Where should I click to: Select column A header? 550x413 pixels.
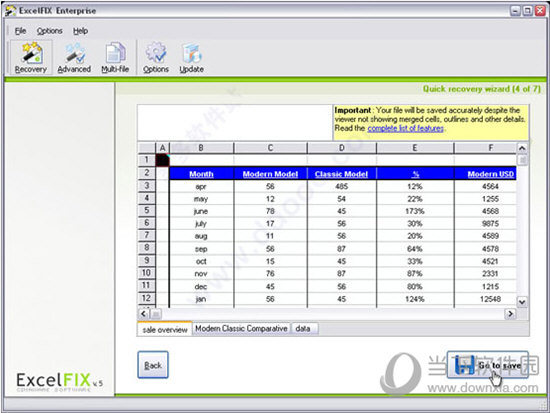tap(162, 148)
